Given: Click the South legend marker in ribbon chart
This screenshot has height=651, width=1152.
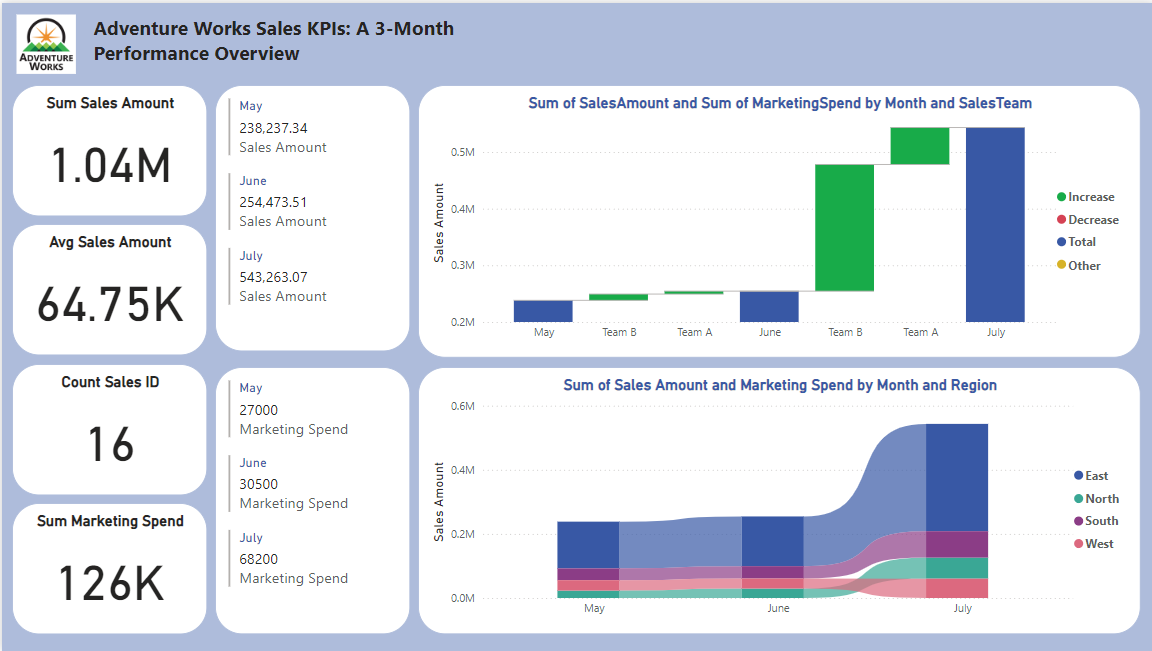Looking at the screenshot, I should (x=1079, y=521).
